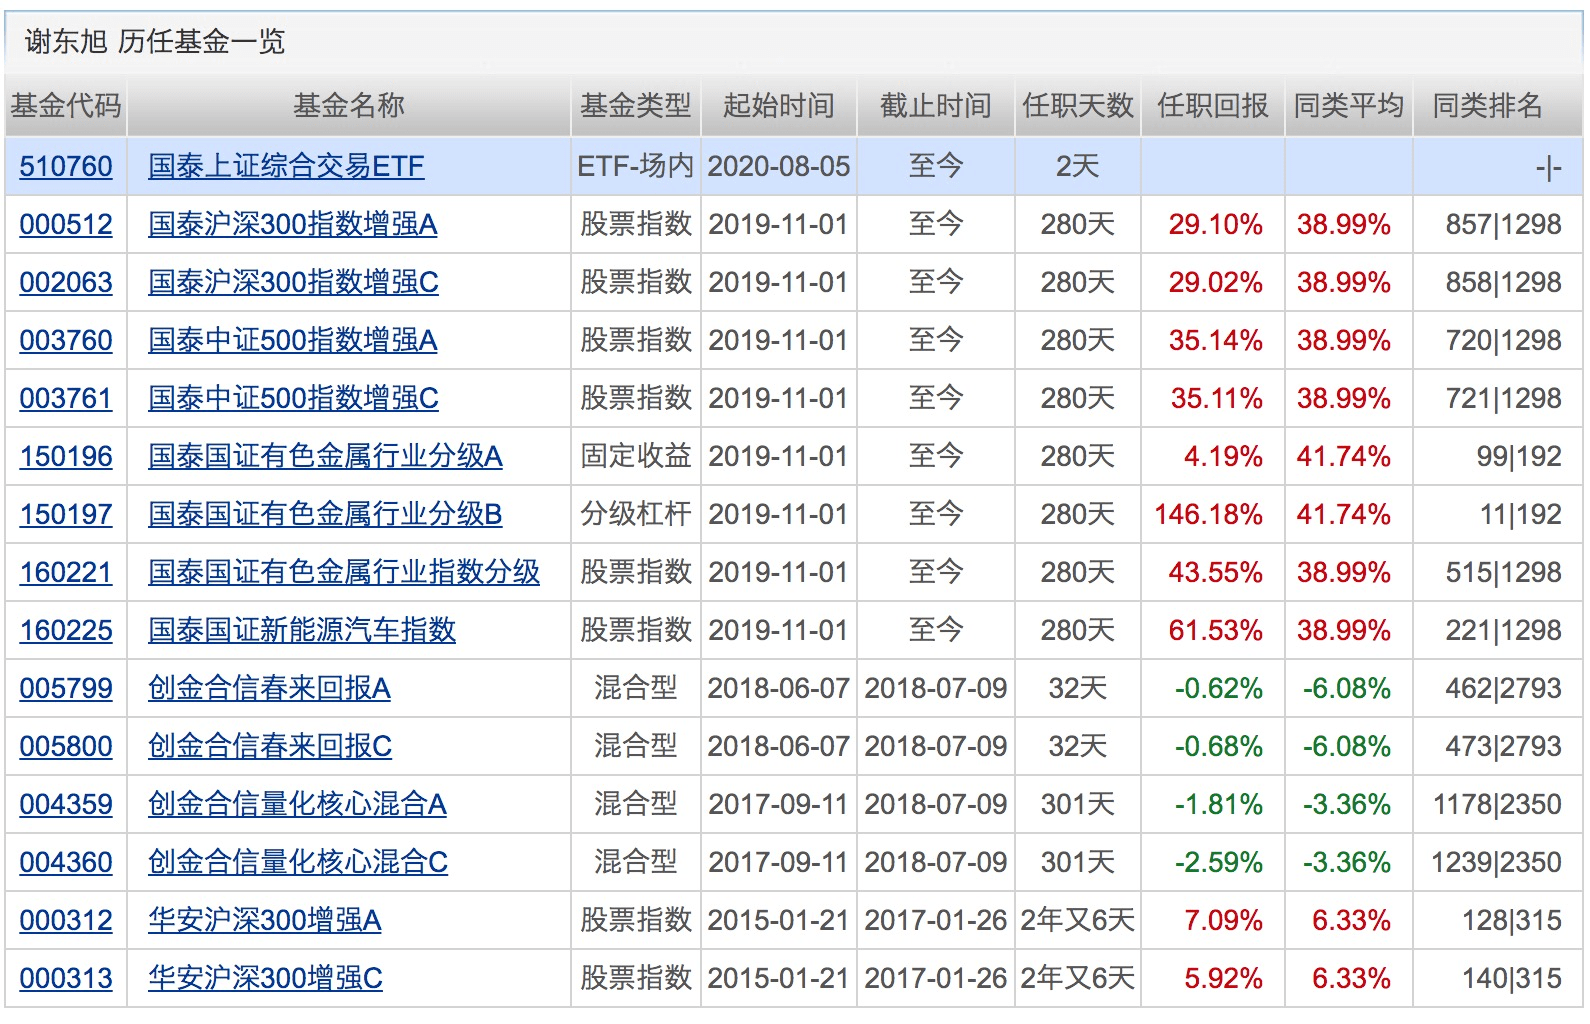Open fund code link 000313
This screenshot has width=1590, height=1024.
pos(66,978)
